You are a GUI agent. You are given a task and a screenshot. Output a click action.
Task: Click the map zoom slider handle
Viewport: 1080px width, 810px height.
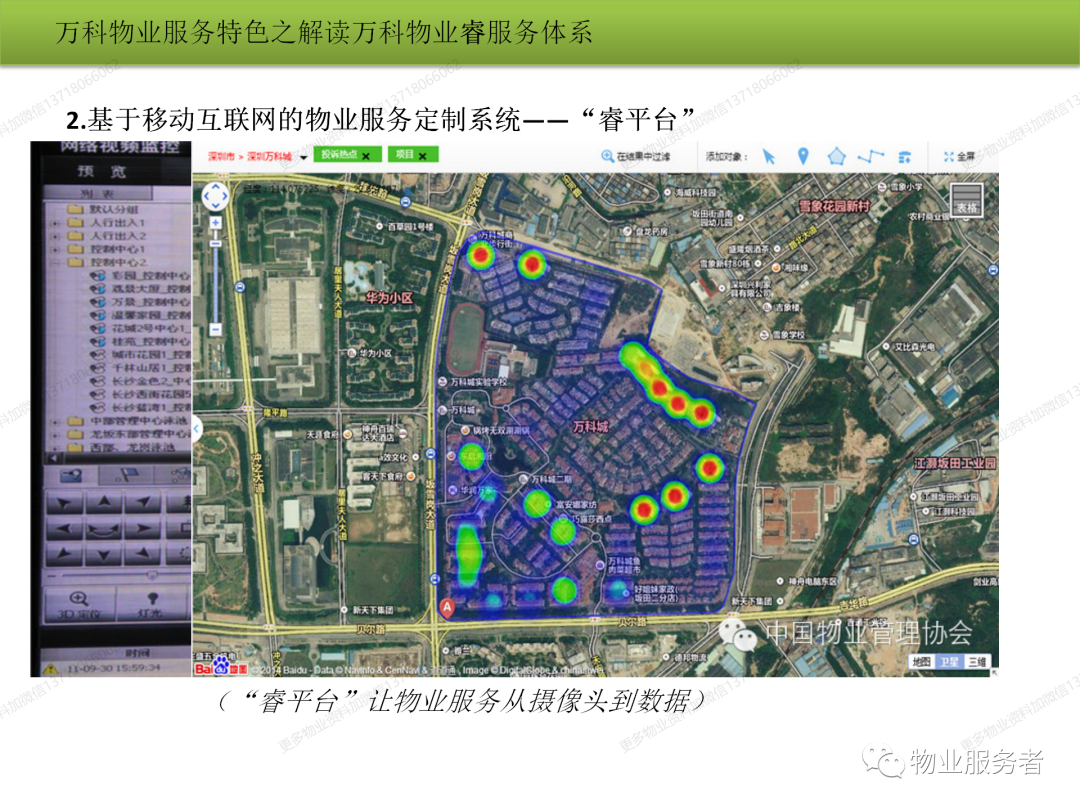[215, 243]
